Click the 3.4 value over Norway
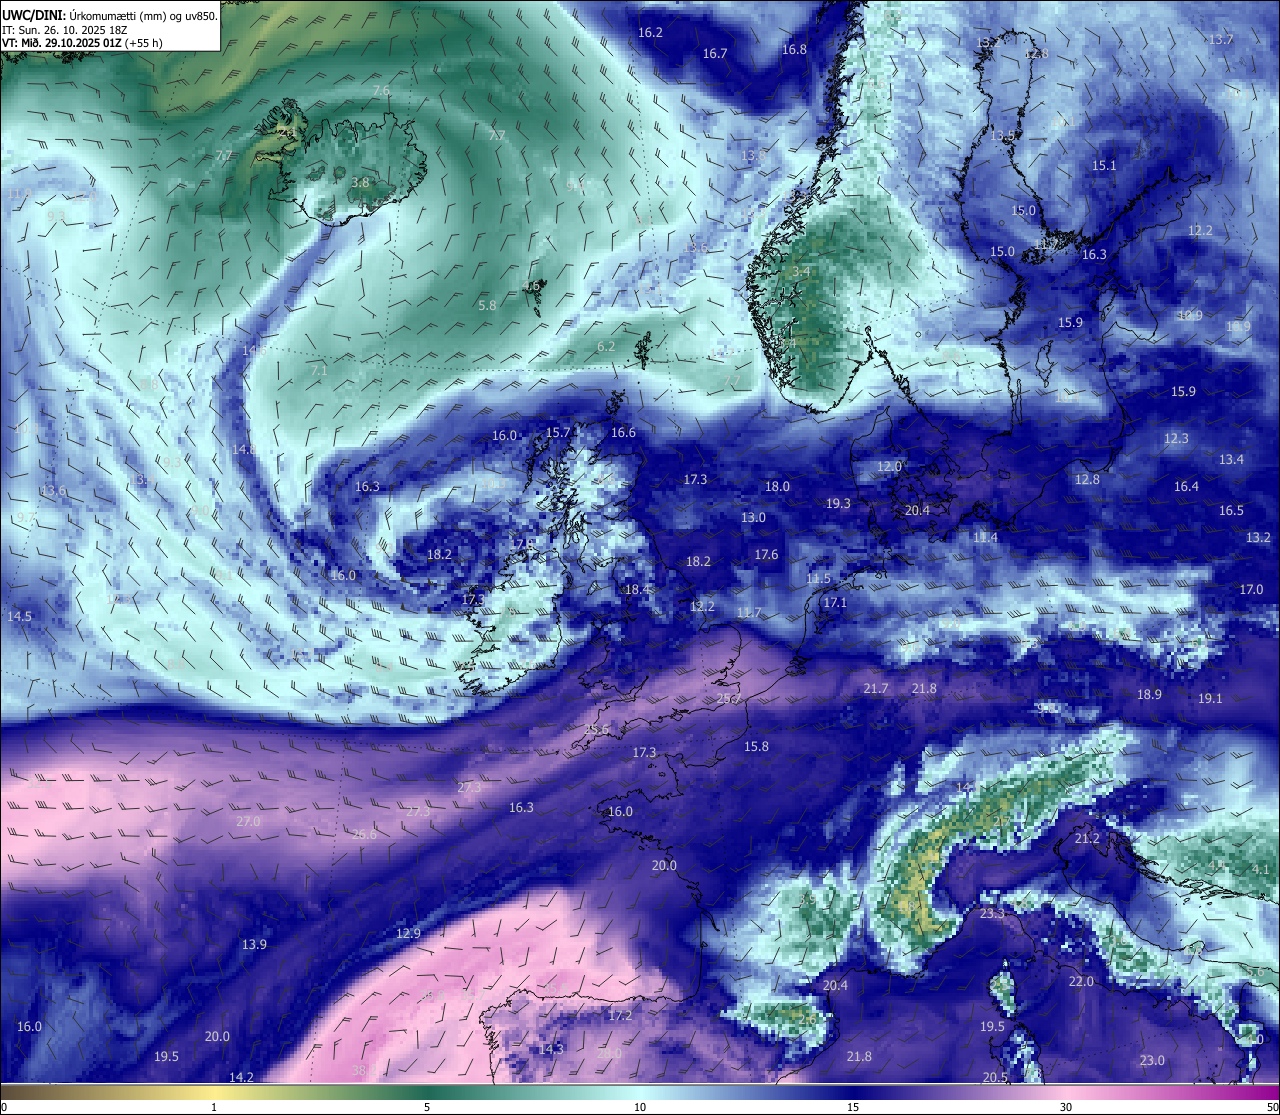 801,272
